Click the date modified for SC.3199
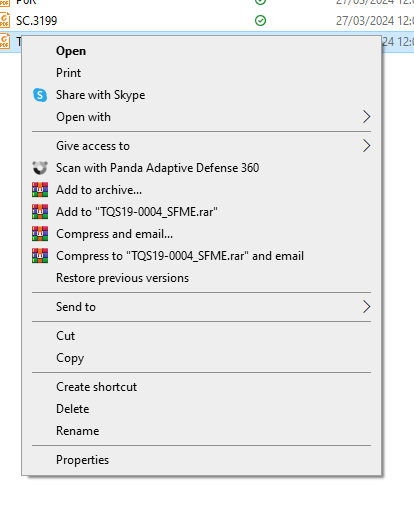Screen dimensions: 414x505 click(375, 21)
